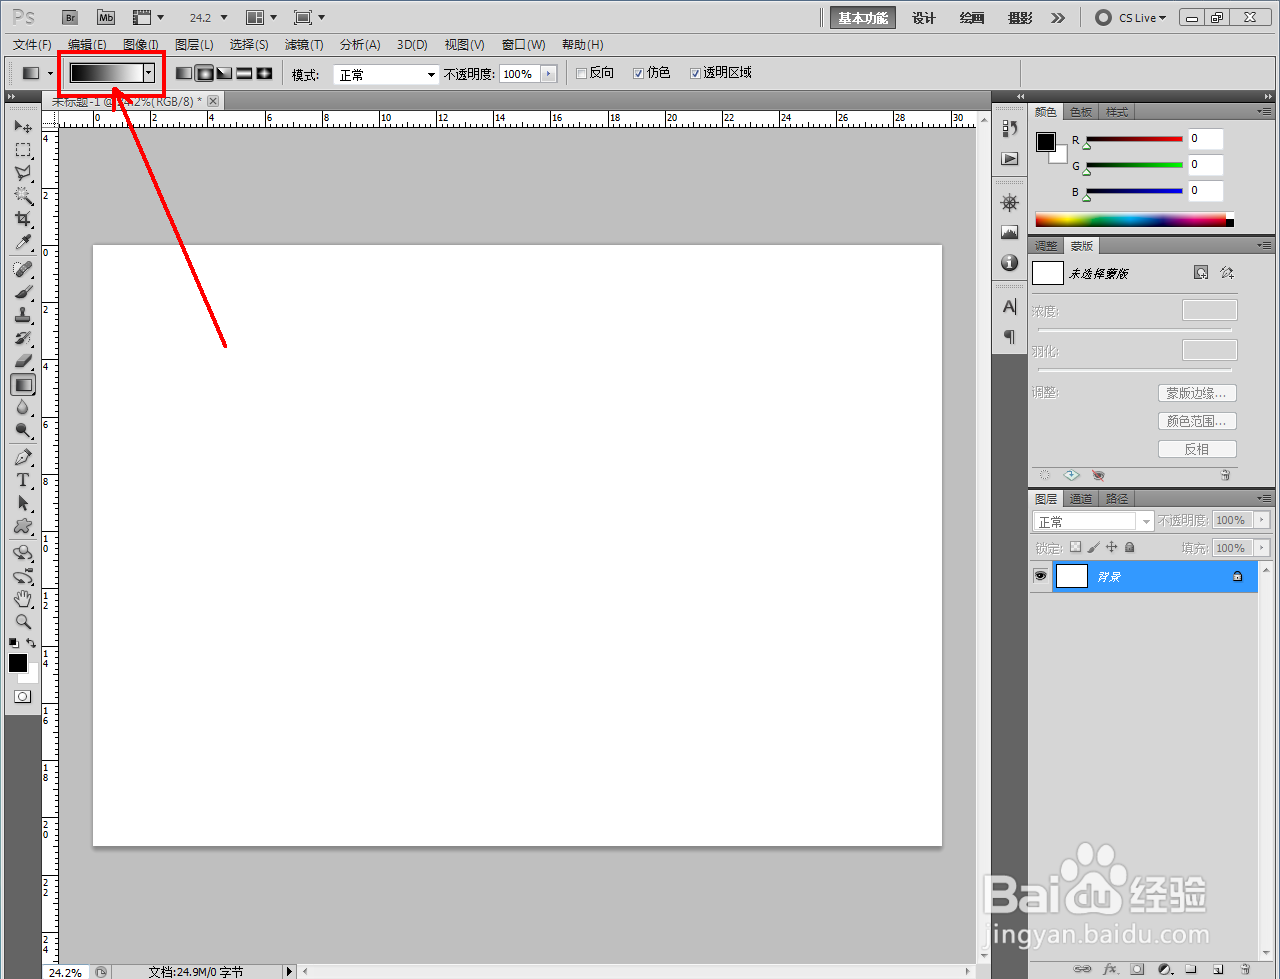Viewport: 1280px width, 979px height.
Task: Open the 文件(F) menu
Action: click(x=33, y=45)
